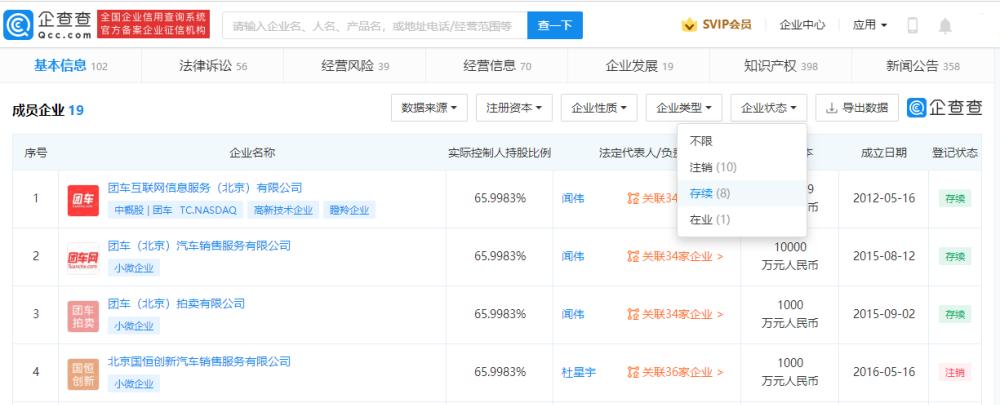Open the 数据来源 filter dropdown
Viewport: 1000px width, 405px height.
point(429,108)
